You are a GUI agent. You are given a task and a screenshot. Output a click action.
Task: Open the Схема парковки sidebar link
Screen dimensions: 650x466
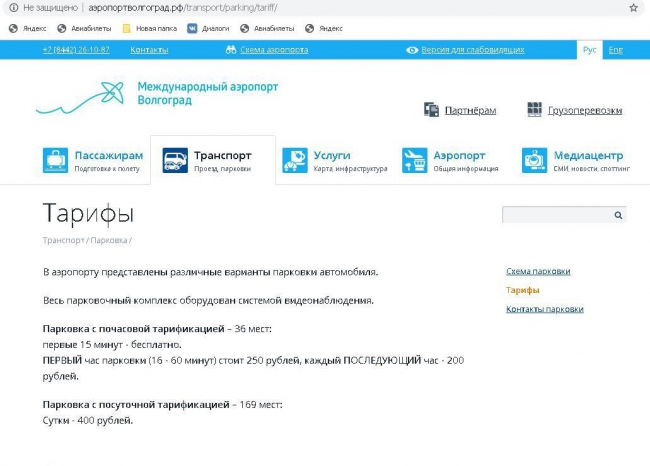click(x=538, y=271)
